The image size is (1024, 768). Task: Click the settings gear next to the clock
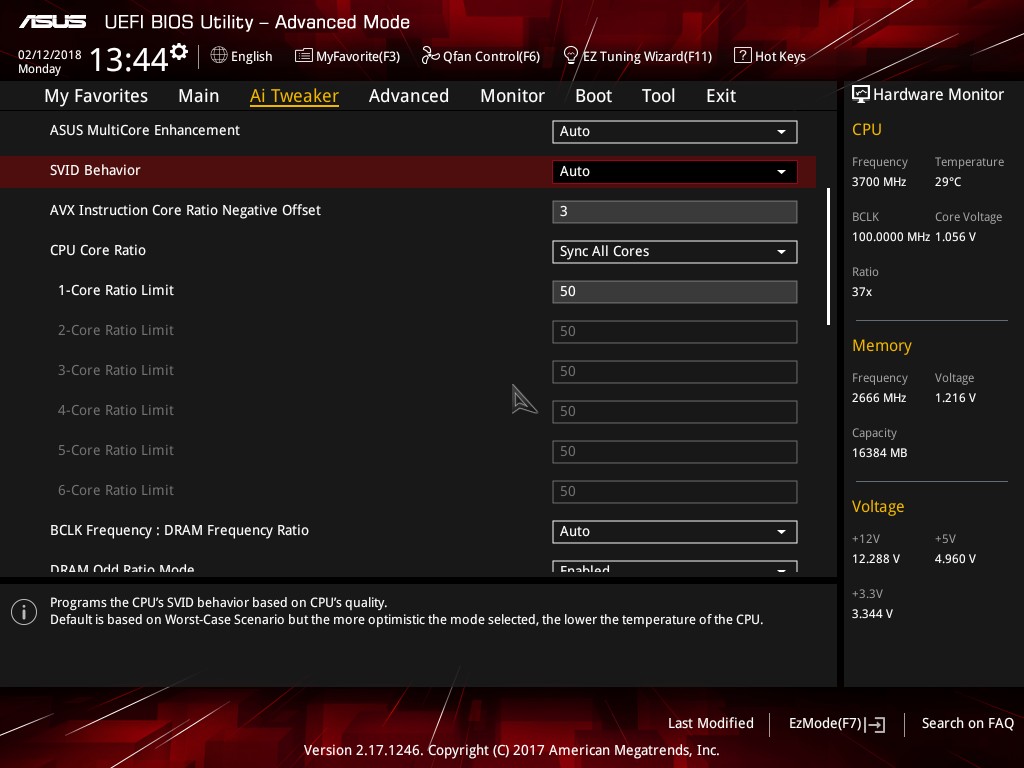point(179,52)
